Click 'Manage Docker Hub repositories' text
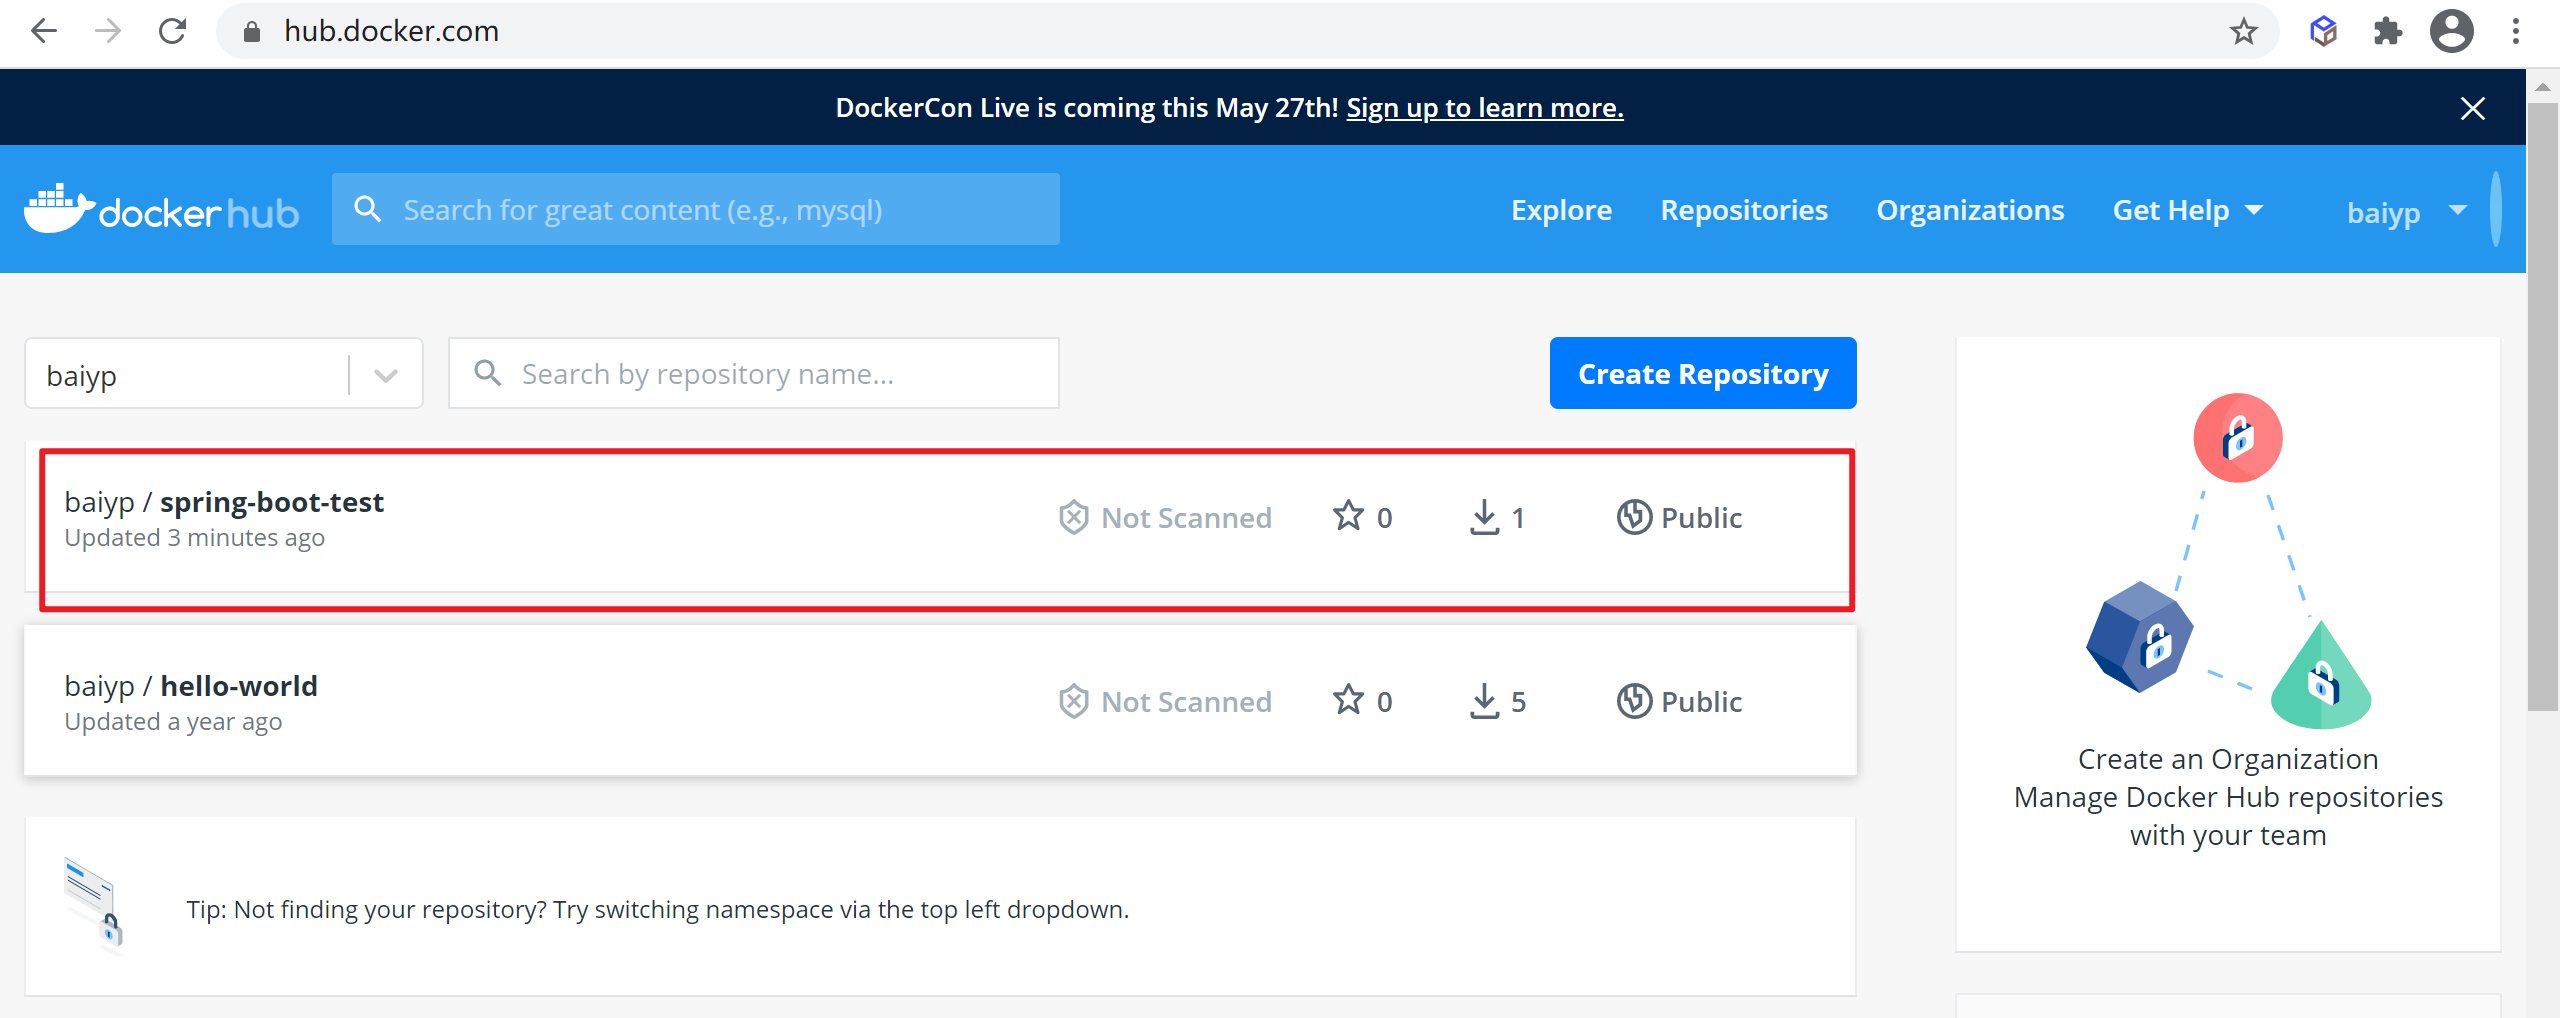 [x=2228, y=797]
